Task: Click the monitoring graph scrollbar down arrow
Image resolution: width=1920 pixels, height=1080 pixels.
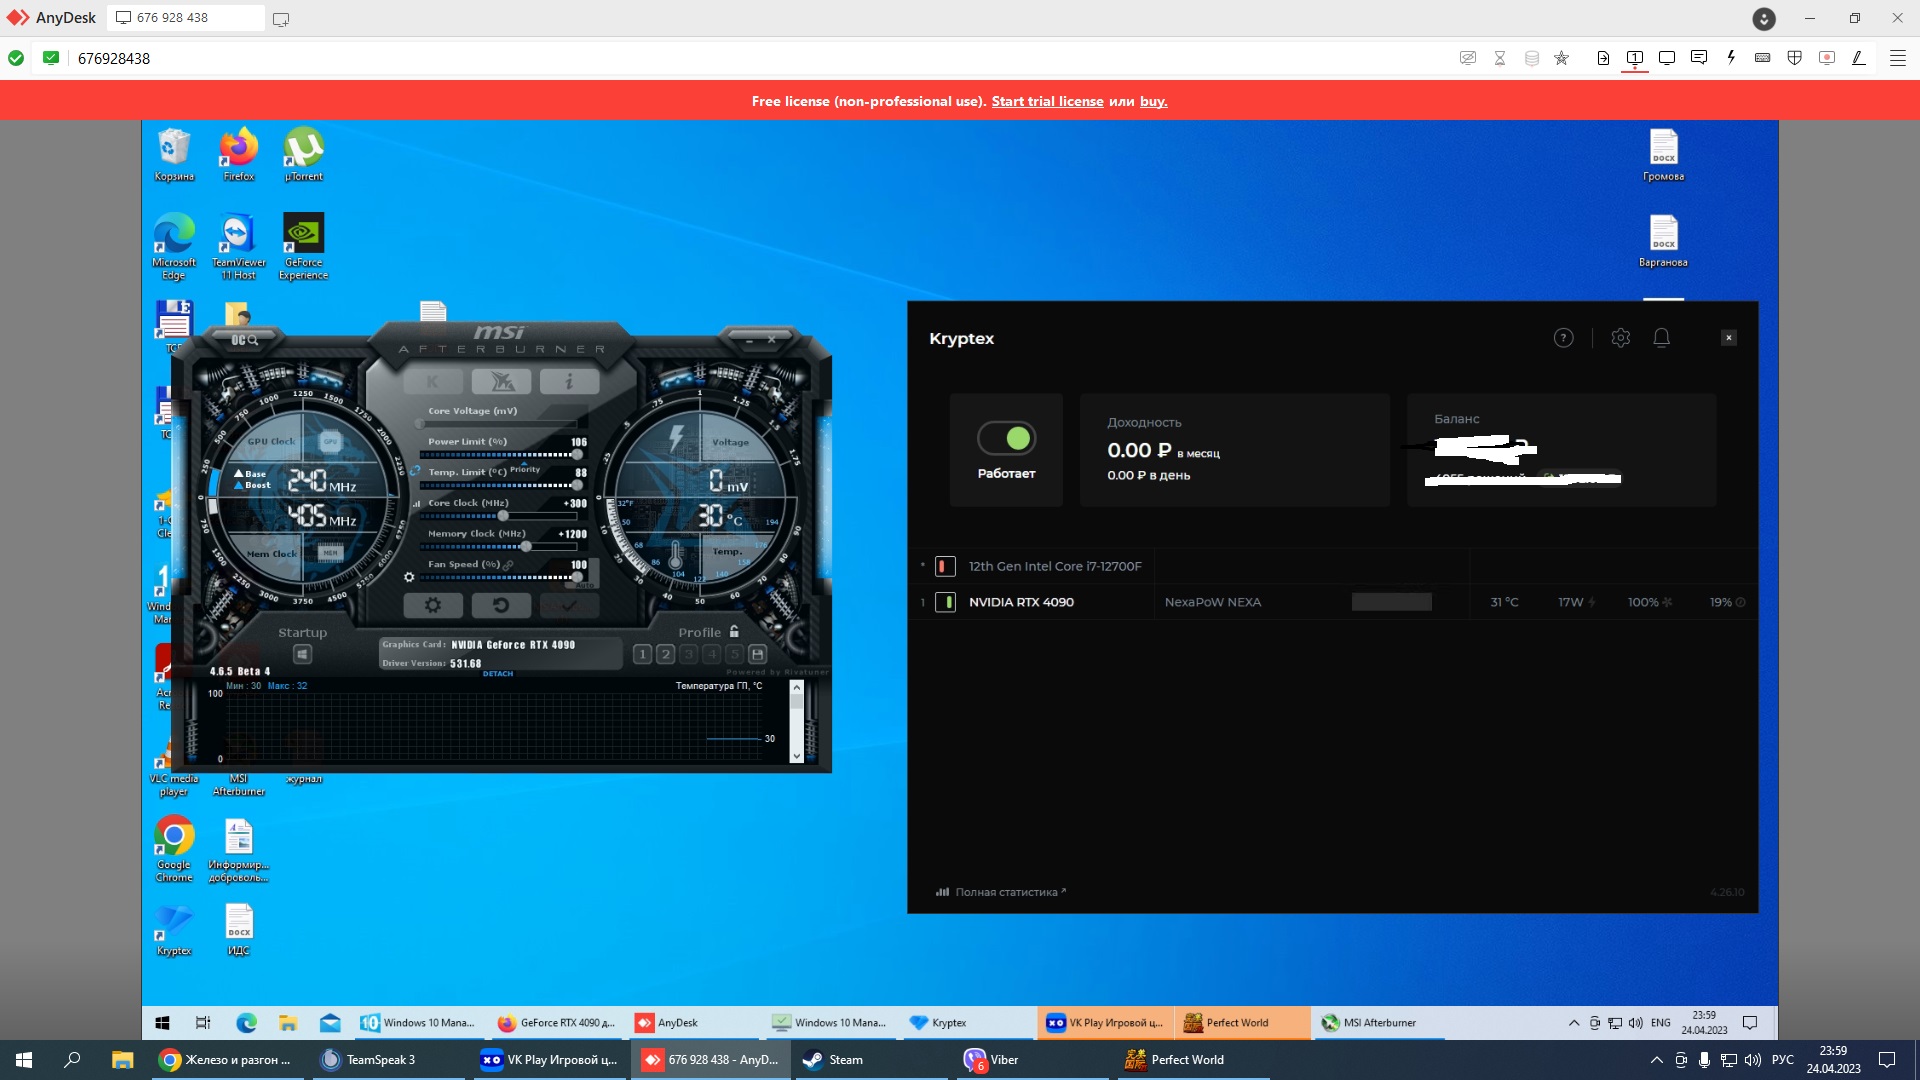Action: click(x=796, y=756)
